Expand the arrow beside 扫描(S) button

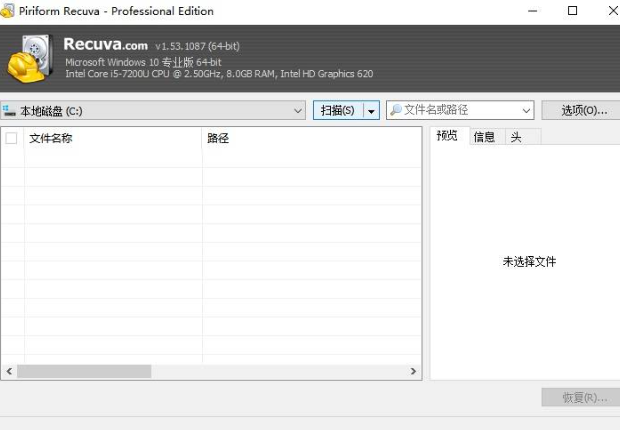[372, 111]
